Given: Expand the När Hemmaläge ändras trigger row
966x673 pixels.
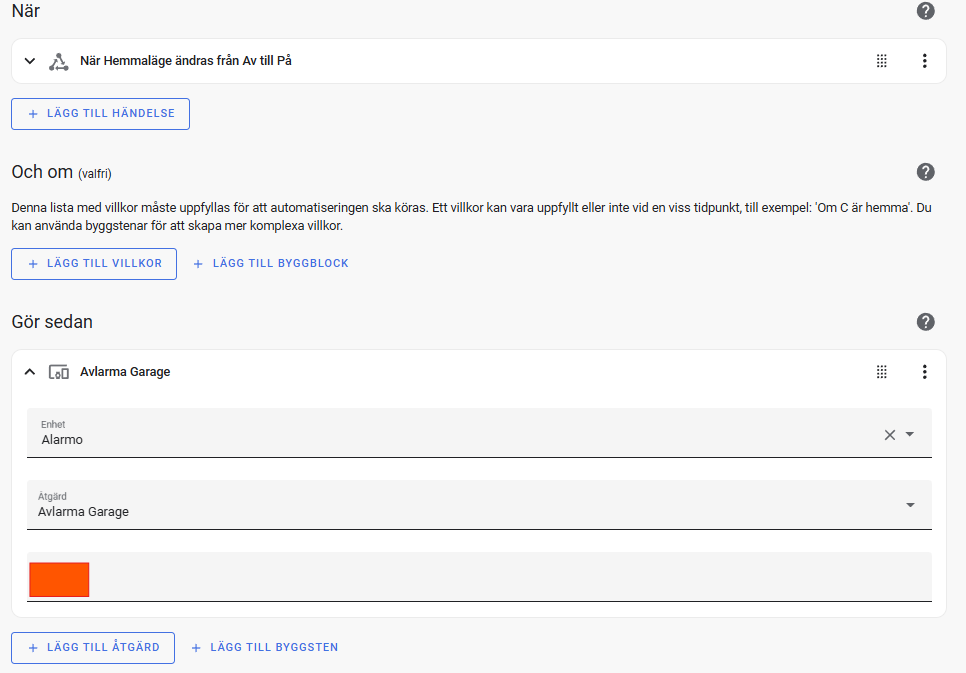Looking at the screenshot, I should click(x=30, y=61).
